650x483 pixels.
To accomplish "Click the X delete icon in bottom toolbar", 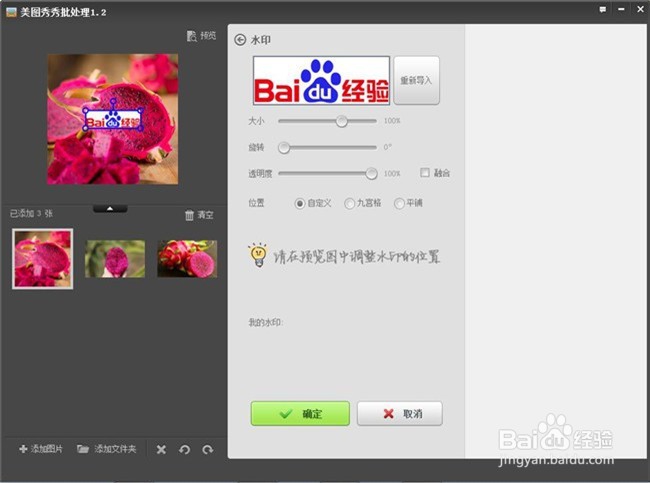I will (161, 449).
